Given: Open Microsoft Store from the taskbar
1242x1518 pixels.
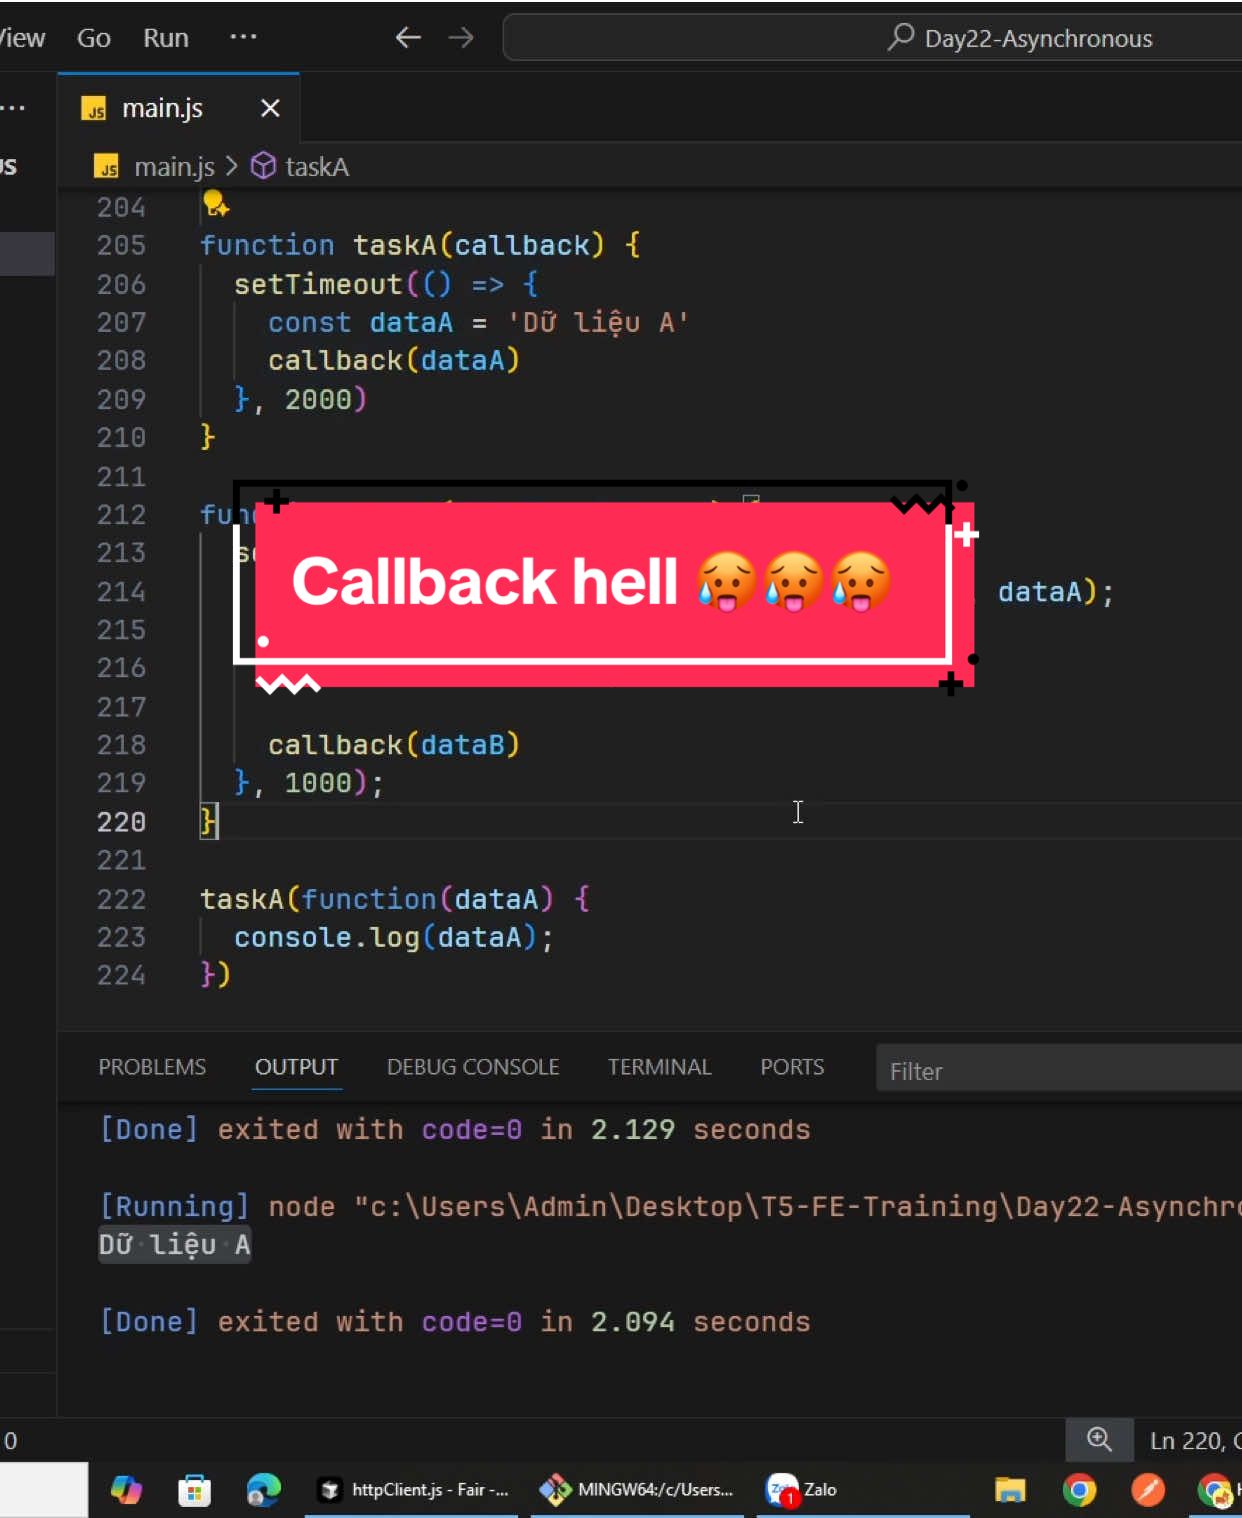Looking at the screenshot, I should coord(194,1490).
